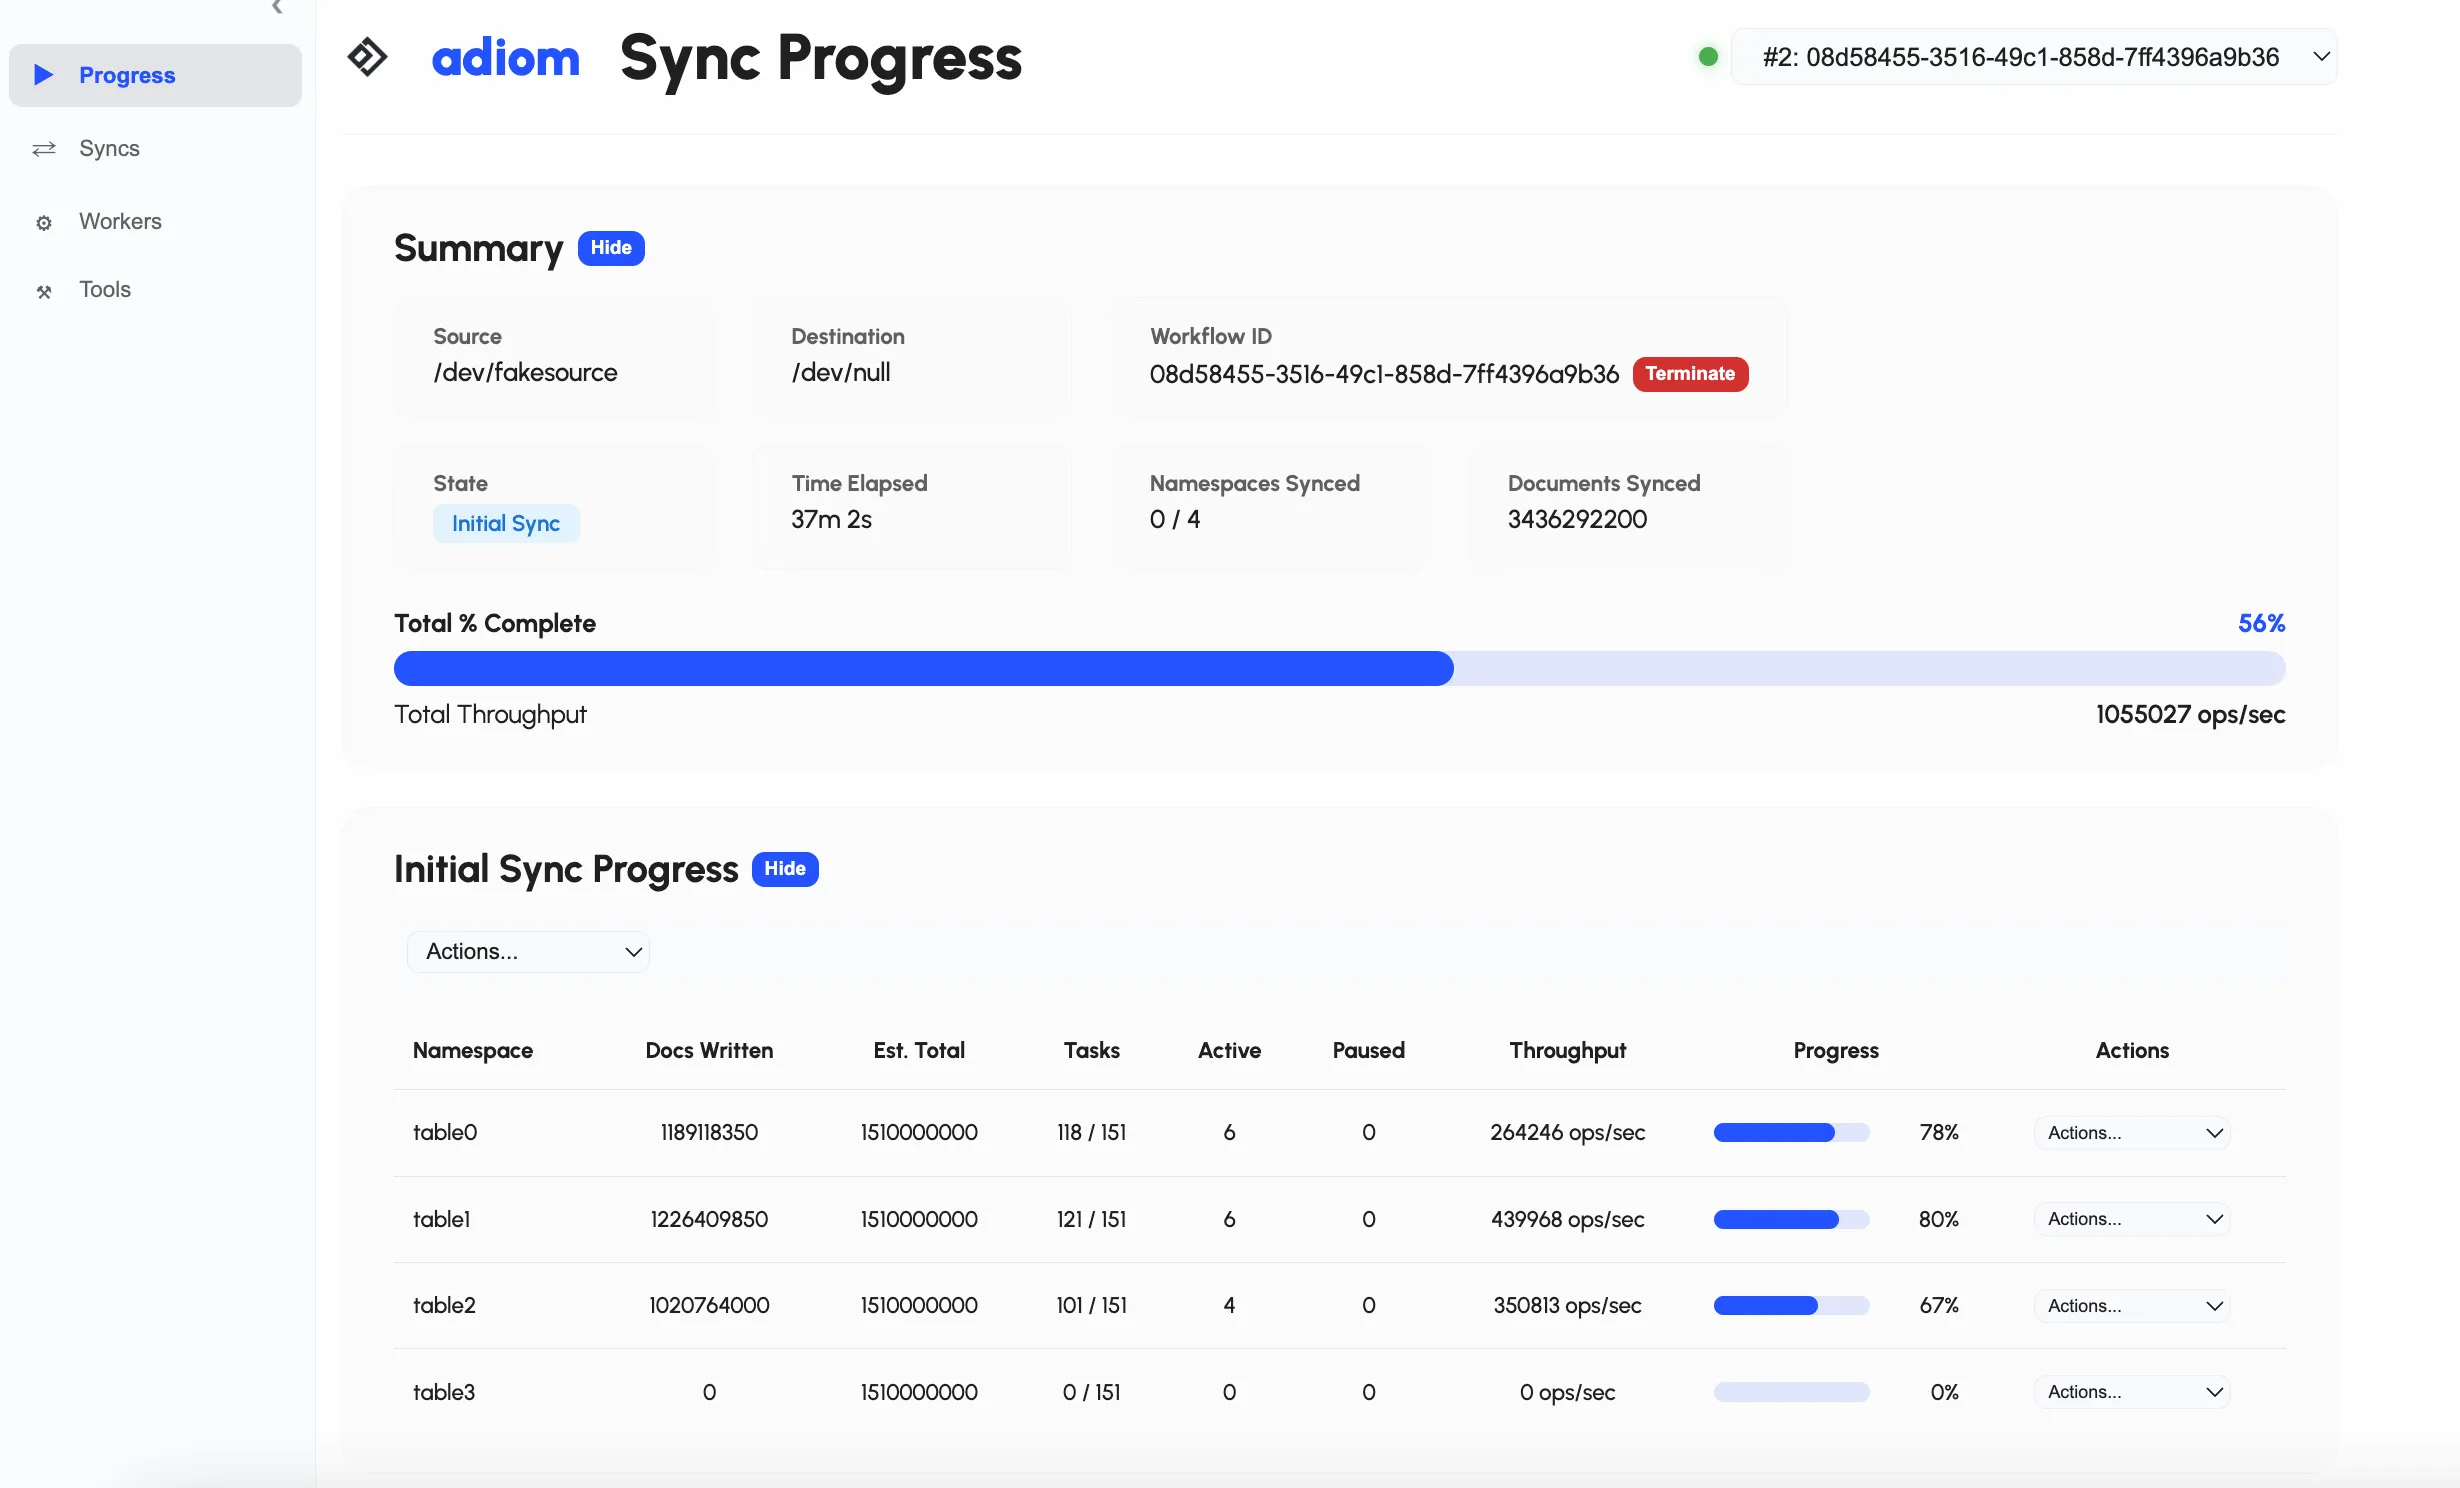Click the Tools wrench icon
2460x1488 pixels.
[x=44, y=291]
